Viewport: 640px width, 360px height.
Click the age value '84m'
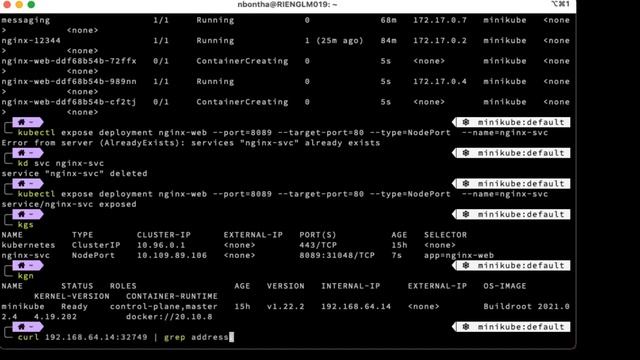coord(388,40)
